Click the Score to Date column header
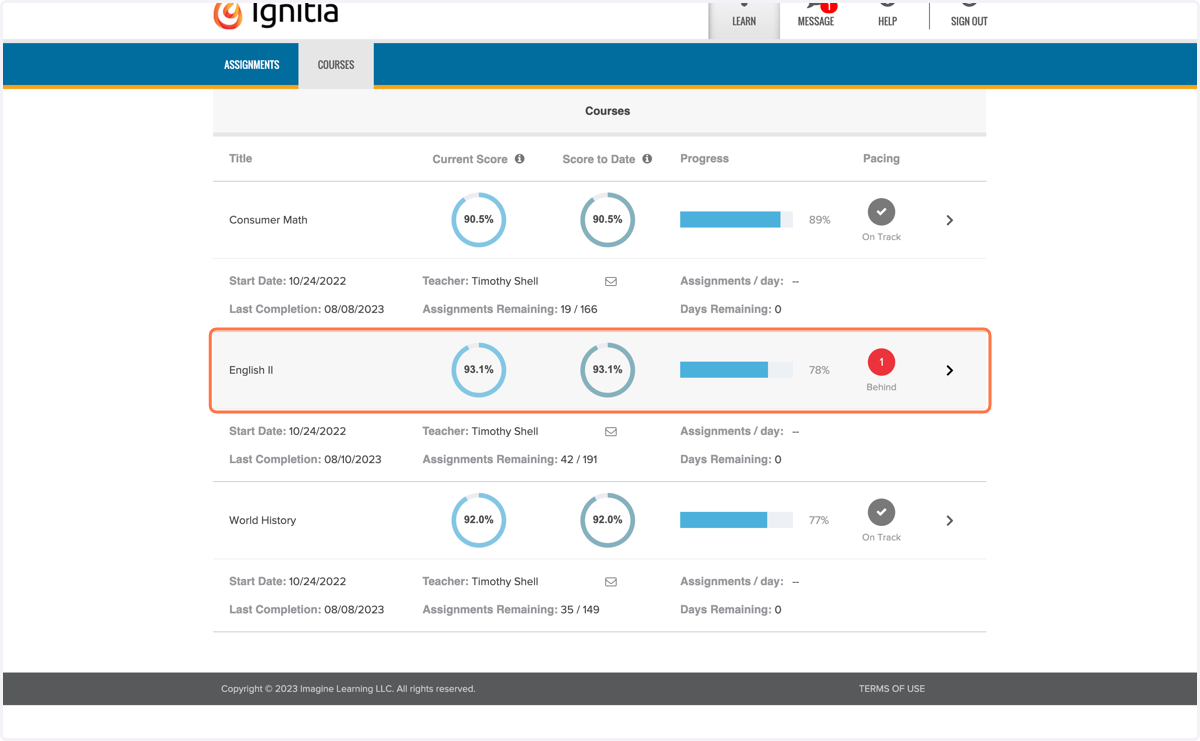Viewport: 1200px width, 741px height. tap(599, 159)
